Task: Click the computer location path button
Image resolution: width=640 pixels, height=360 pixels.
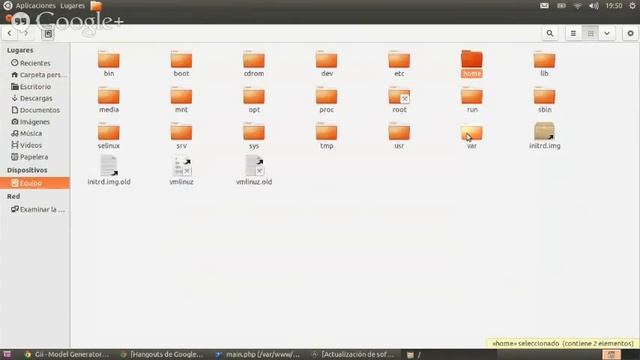Action: (48, 34)
